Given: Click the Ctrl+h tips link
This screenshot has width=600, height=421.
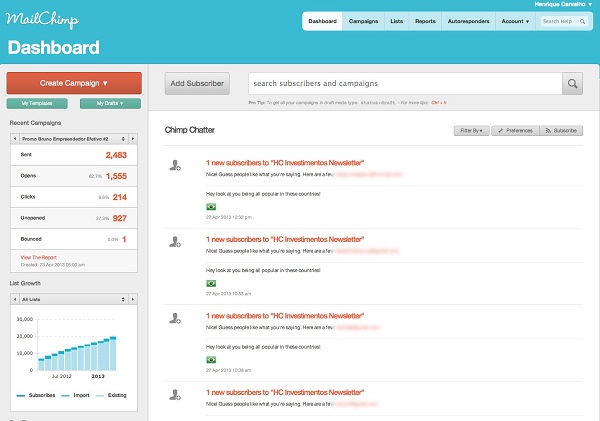Looking at the screenshot, I should (x=439, y=103).
